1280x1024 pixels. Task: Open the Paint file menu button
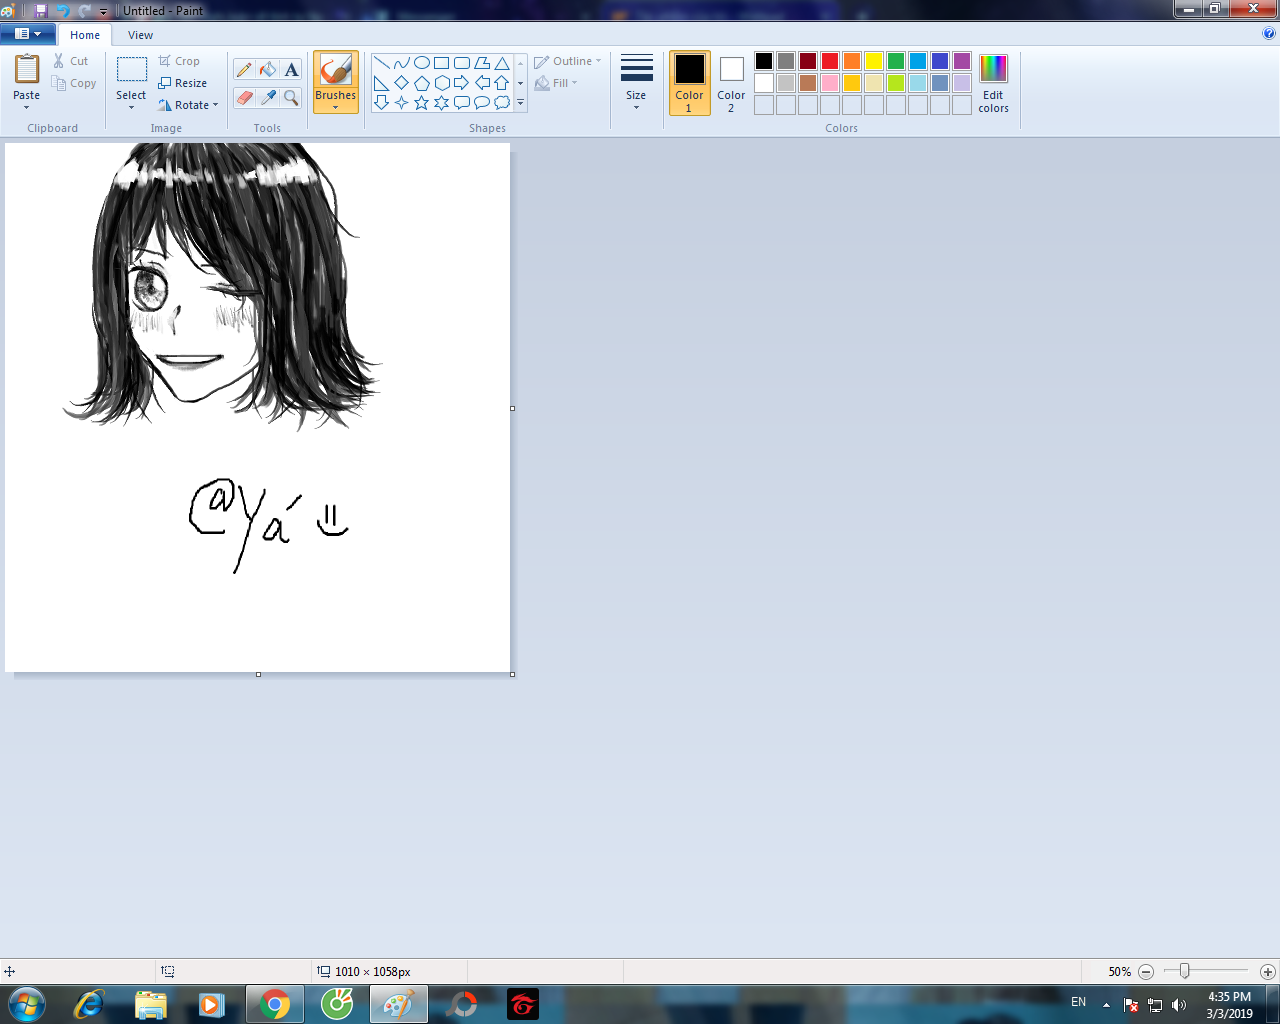[x=27, y=34]
